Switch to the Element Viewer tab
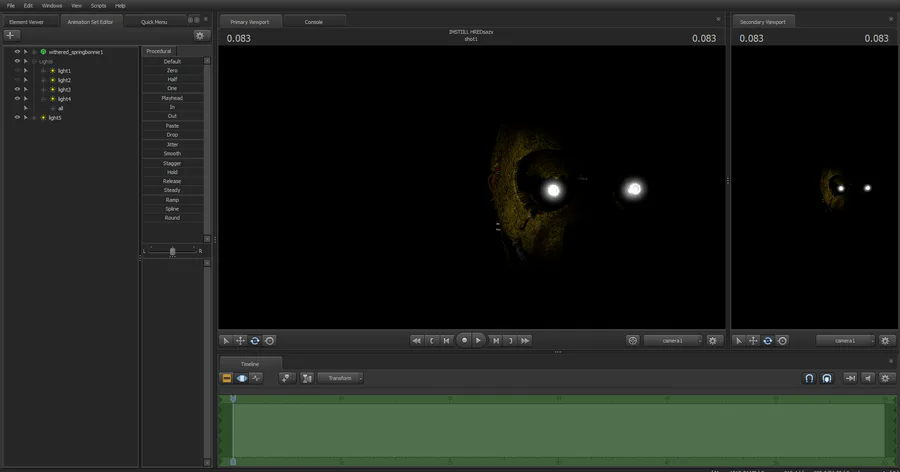 coord(26,22)
